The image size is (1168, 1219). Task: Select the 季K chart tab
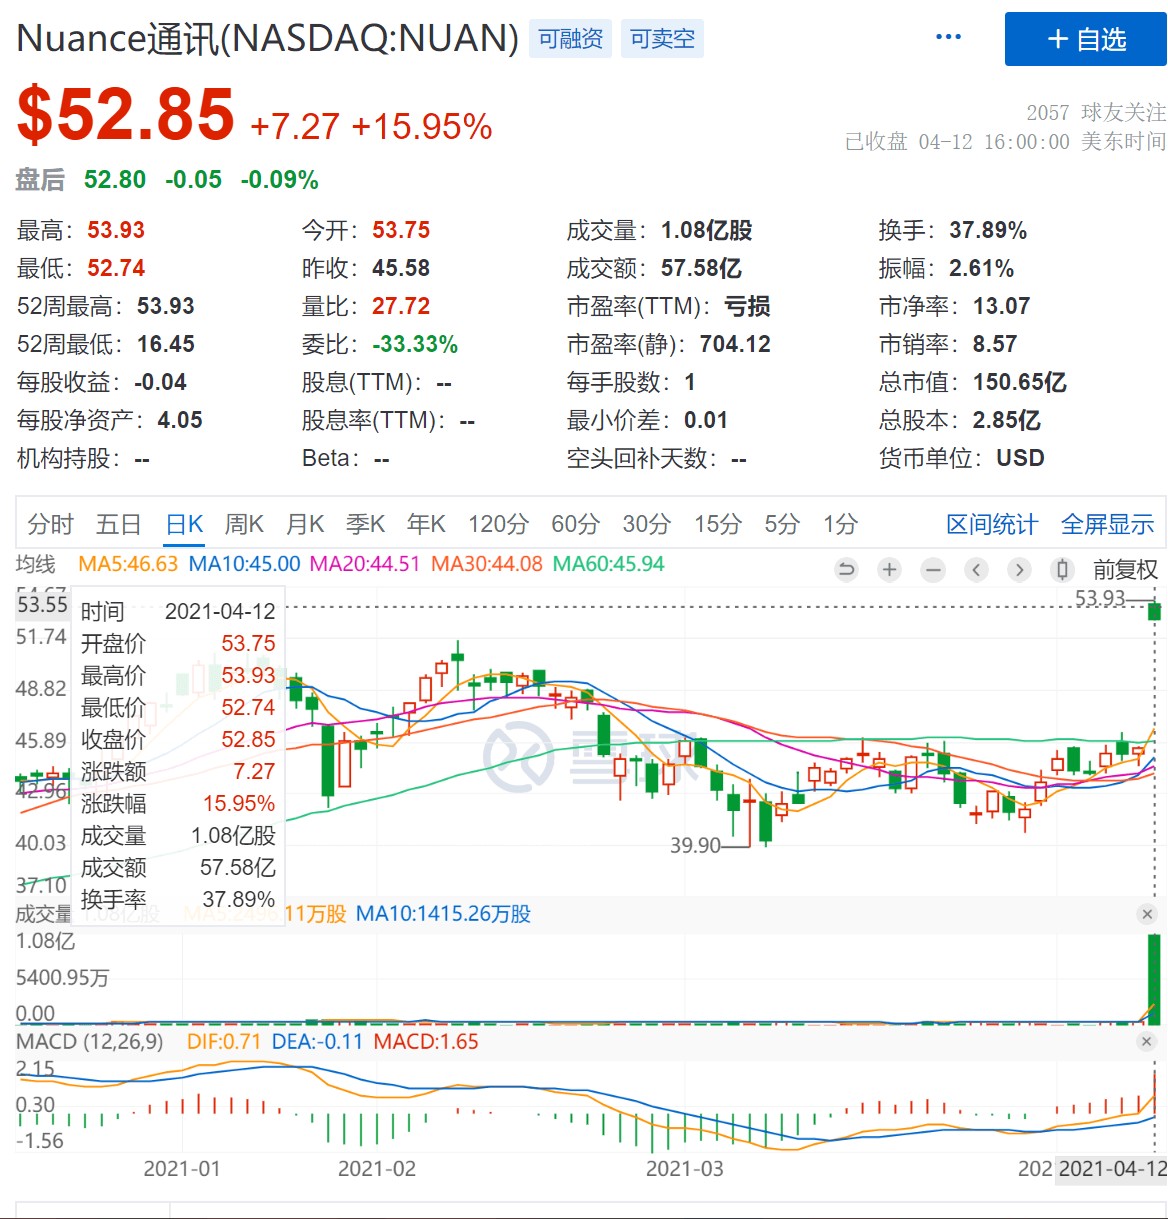pyautogui.click(x=366, y=524)
